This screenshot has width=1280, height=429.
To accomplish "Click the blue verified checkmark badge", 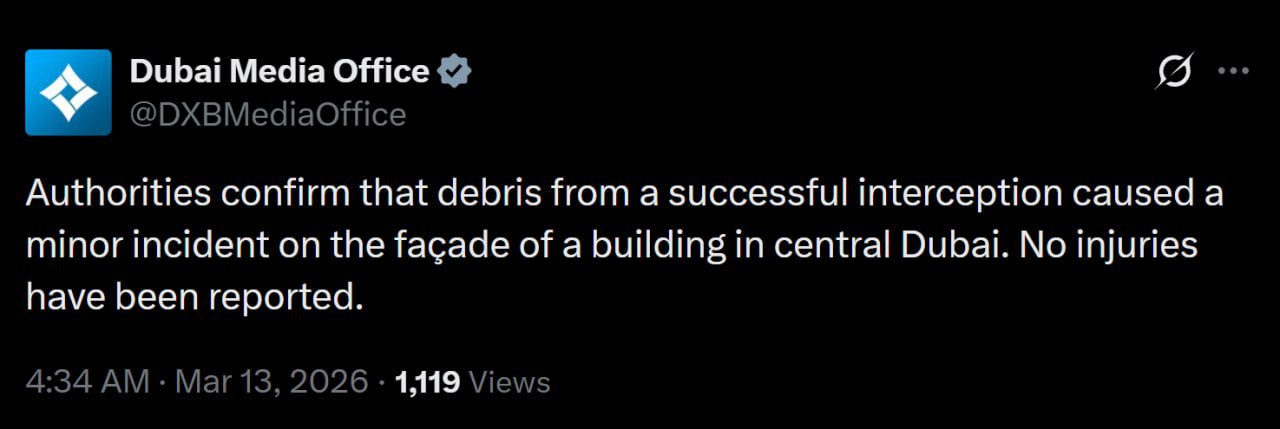I will (455, 72).
